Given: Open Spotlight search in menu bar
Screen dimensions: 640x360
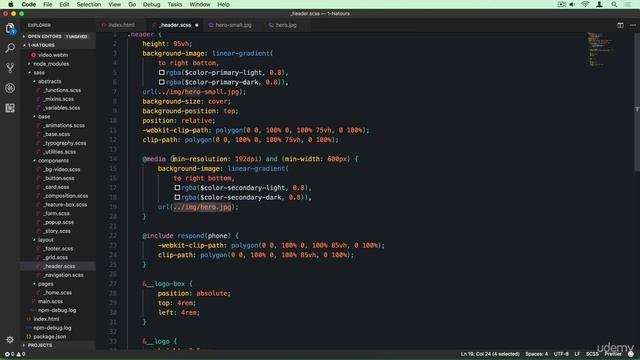Looking at the screenshot, I should click(x=614, y=4).
